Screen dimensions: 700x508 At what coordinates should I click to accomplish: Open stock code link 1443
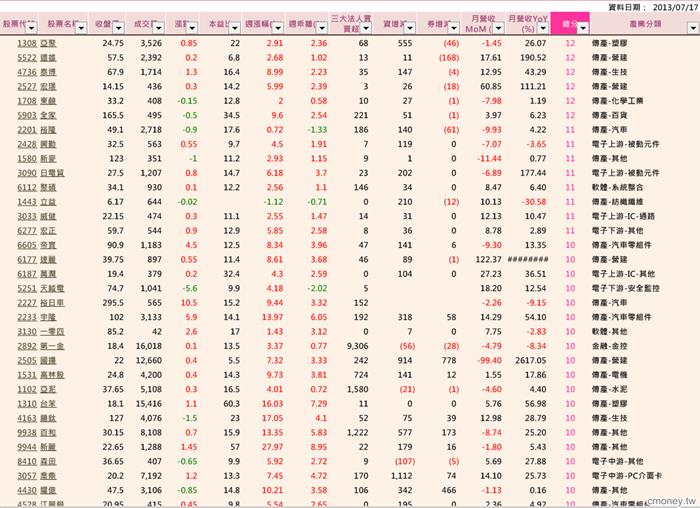tap(27, 202)
